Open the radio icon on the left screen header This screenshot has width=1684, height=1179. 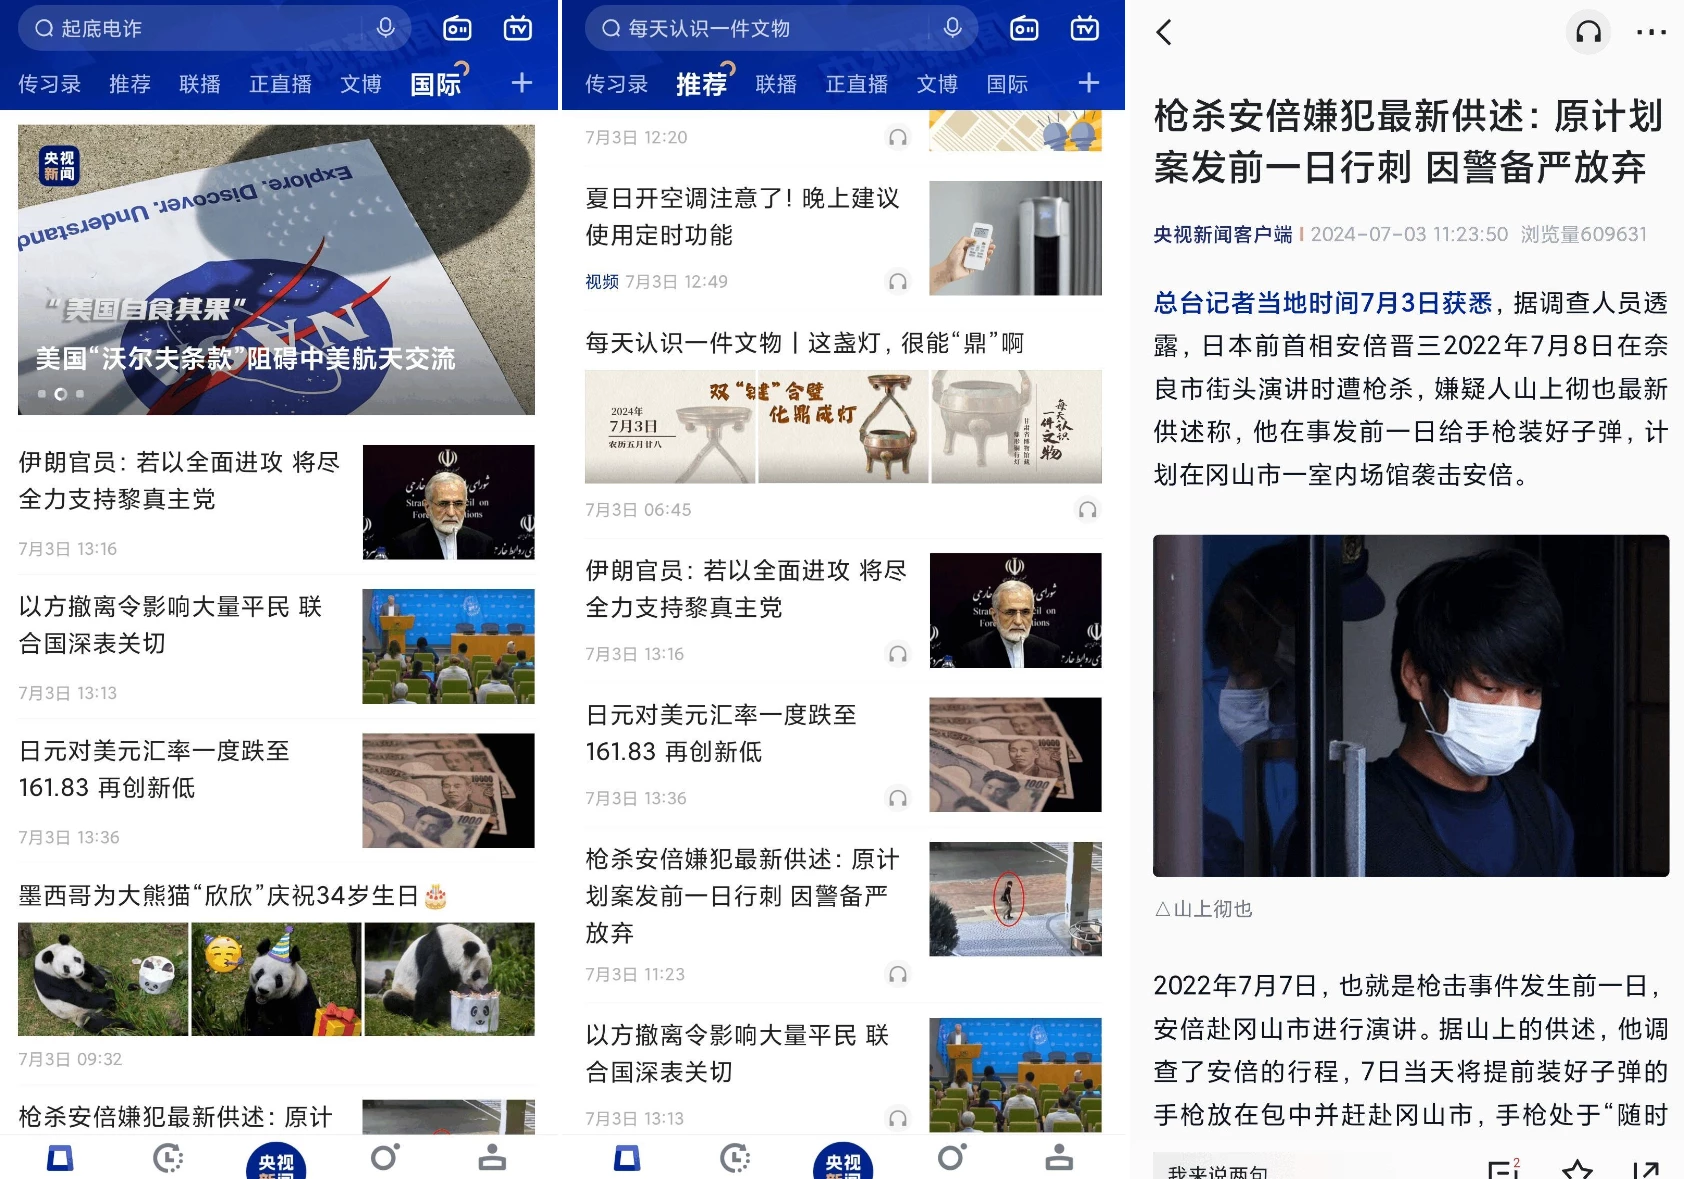pos(458,29)
